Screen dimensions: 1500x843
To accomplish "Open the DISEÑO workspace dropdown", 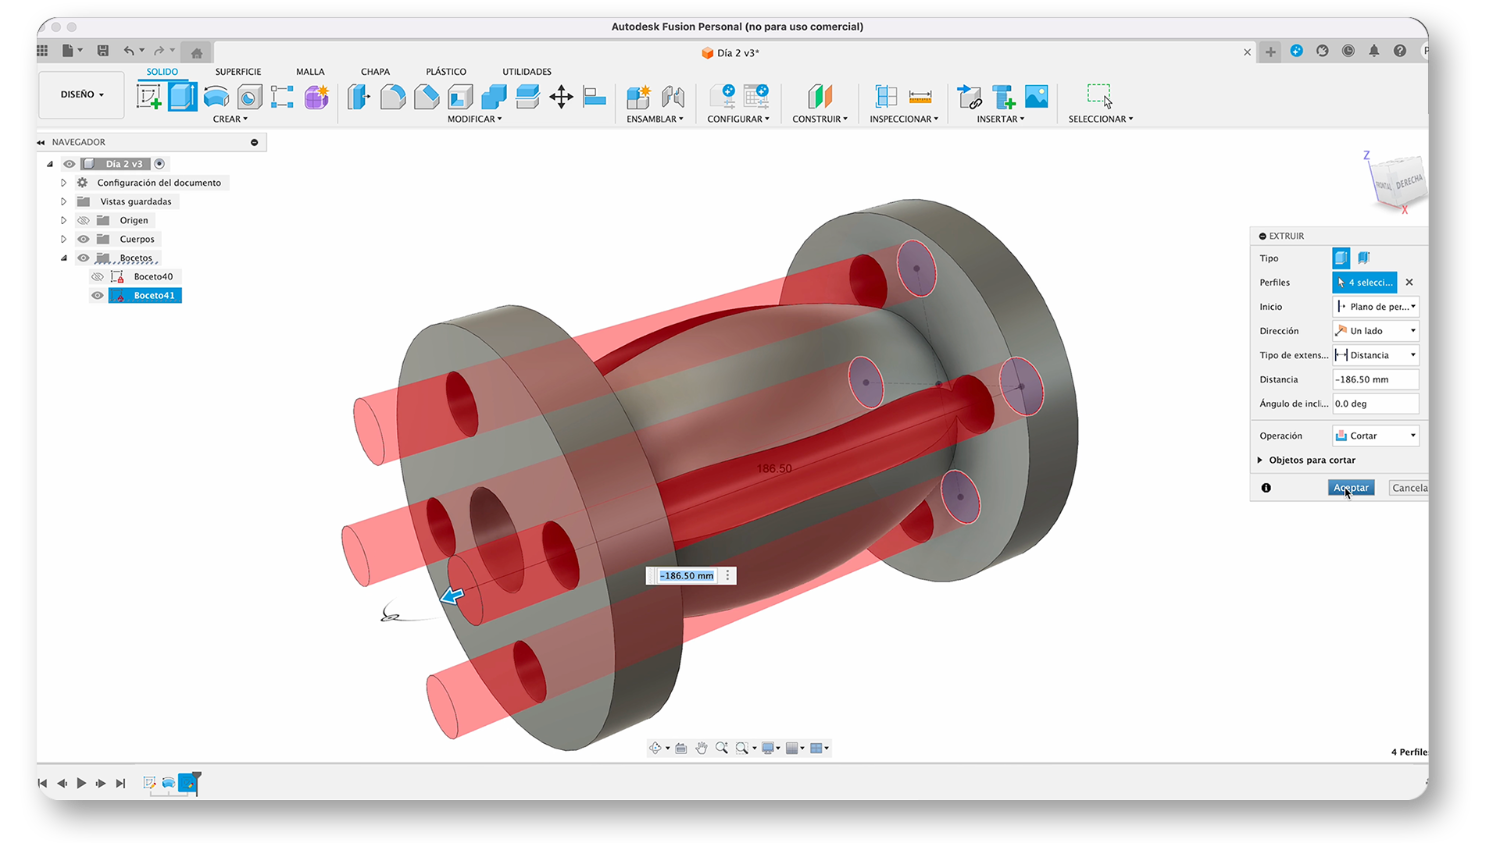I will coord(82,94).
